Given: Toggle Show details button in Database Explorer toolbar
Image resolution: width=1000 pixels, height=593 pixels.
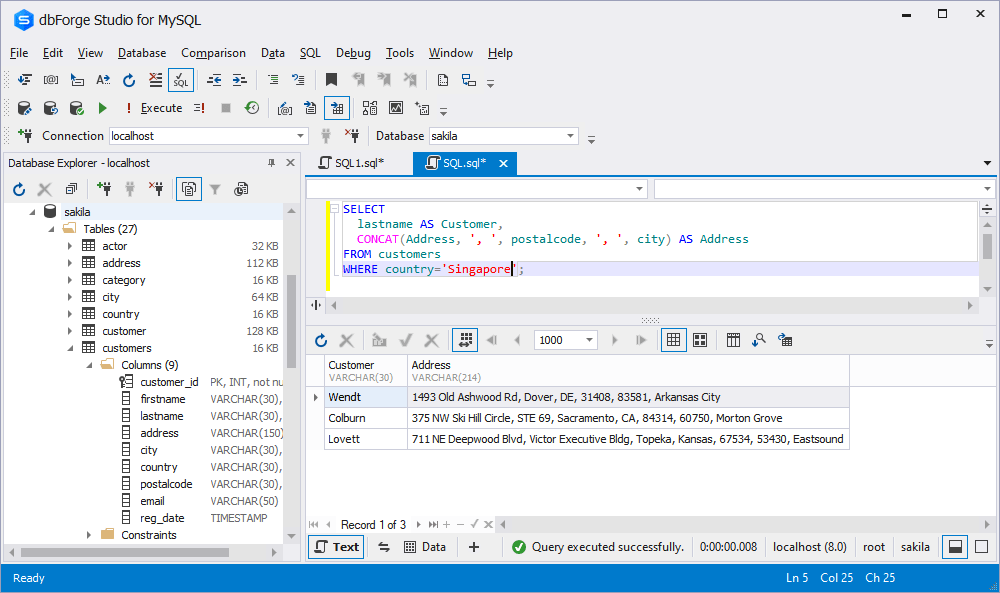Looking at the screenshot, I should 189,189.
